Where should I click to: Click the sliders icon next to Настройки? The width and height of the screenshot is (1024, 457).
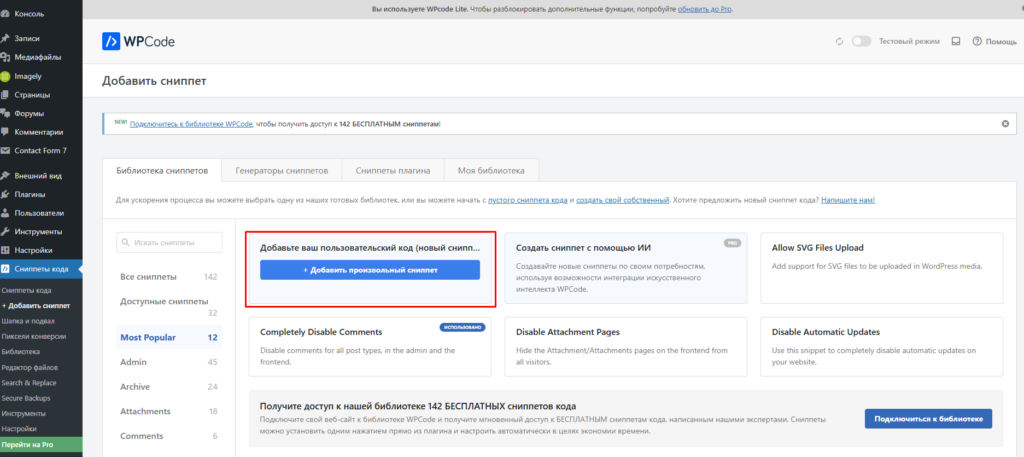point(5,250)
